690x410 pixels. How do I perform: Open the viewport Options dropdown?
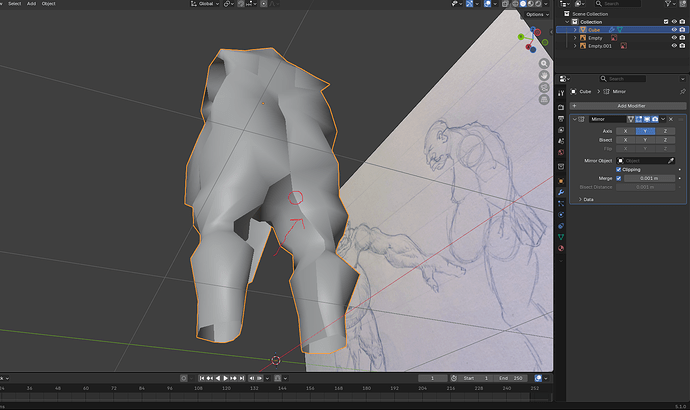[537, 15]
